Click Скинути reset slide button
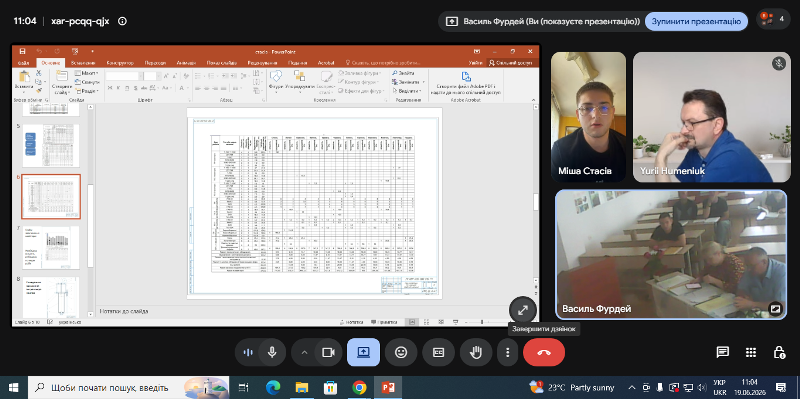 pyautogui.click(x=88, y=82)
